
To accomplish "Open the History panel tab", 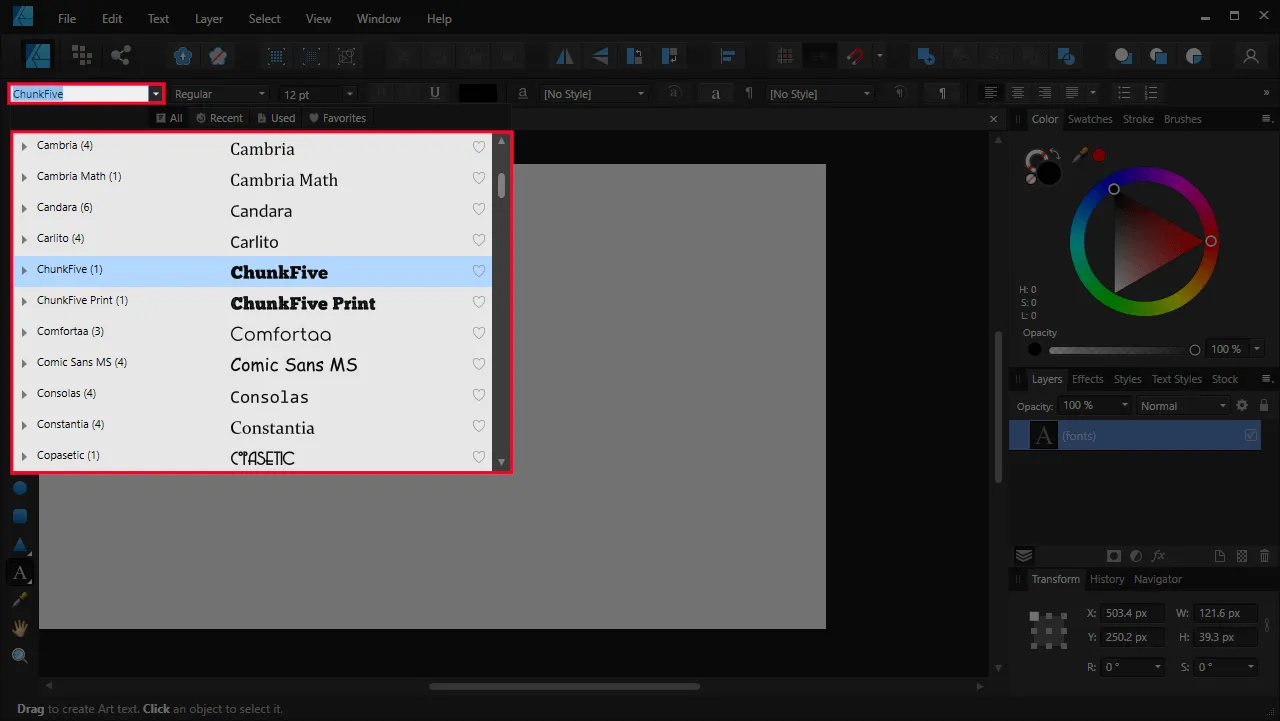I will click(x=1107, y=579).
